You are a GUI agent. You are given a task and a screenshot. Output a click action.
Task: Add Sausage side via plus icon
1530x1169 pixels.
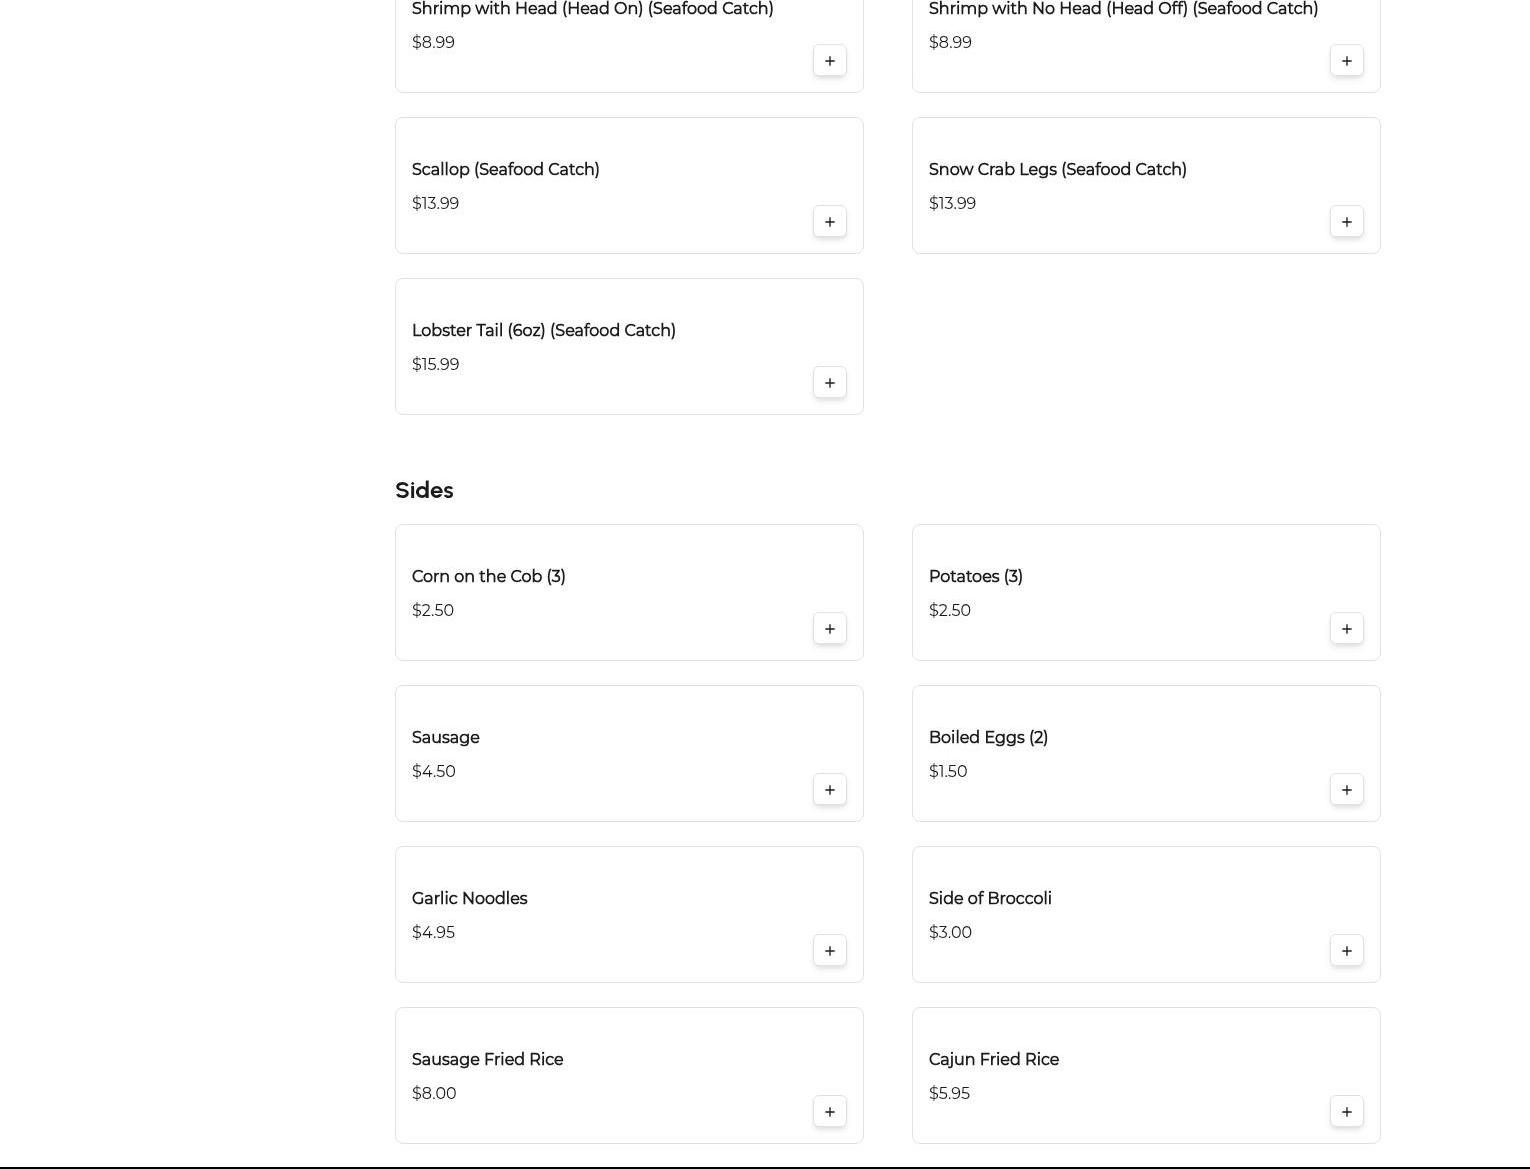pyautogui.click(x=829, y=790)
